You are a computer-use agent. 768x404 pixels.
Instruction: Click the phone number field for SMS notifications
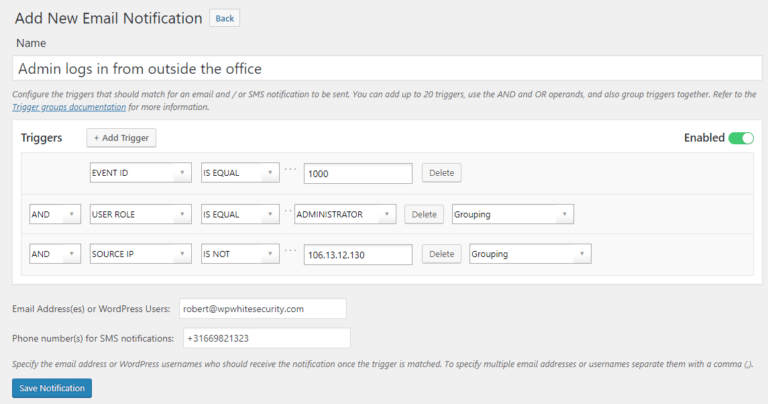(x=265, y=339)
